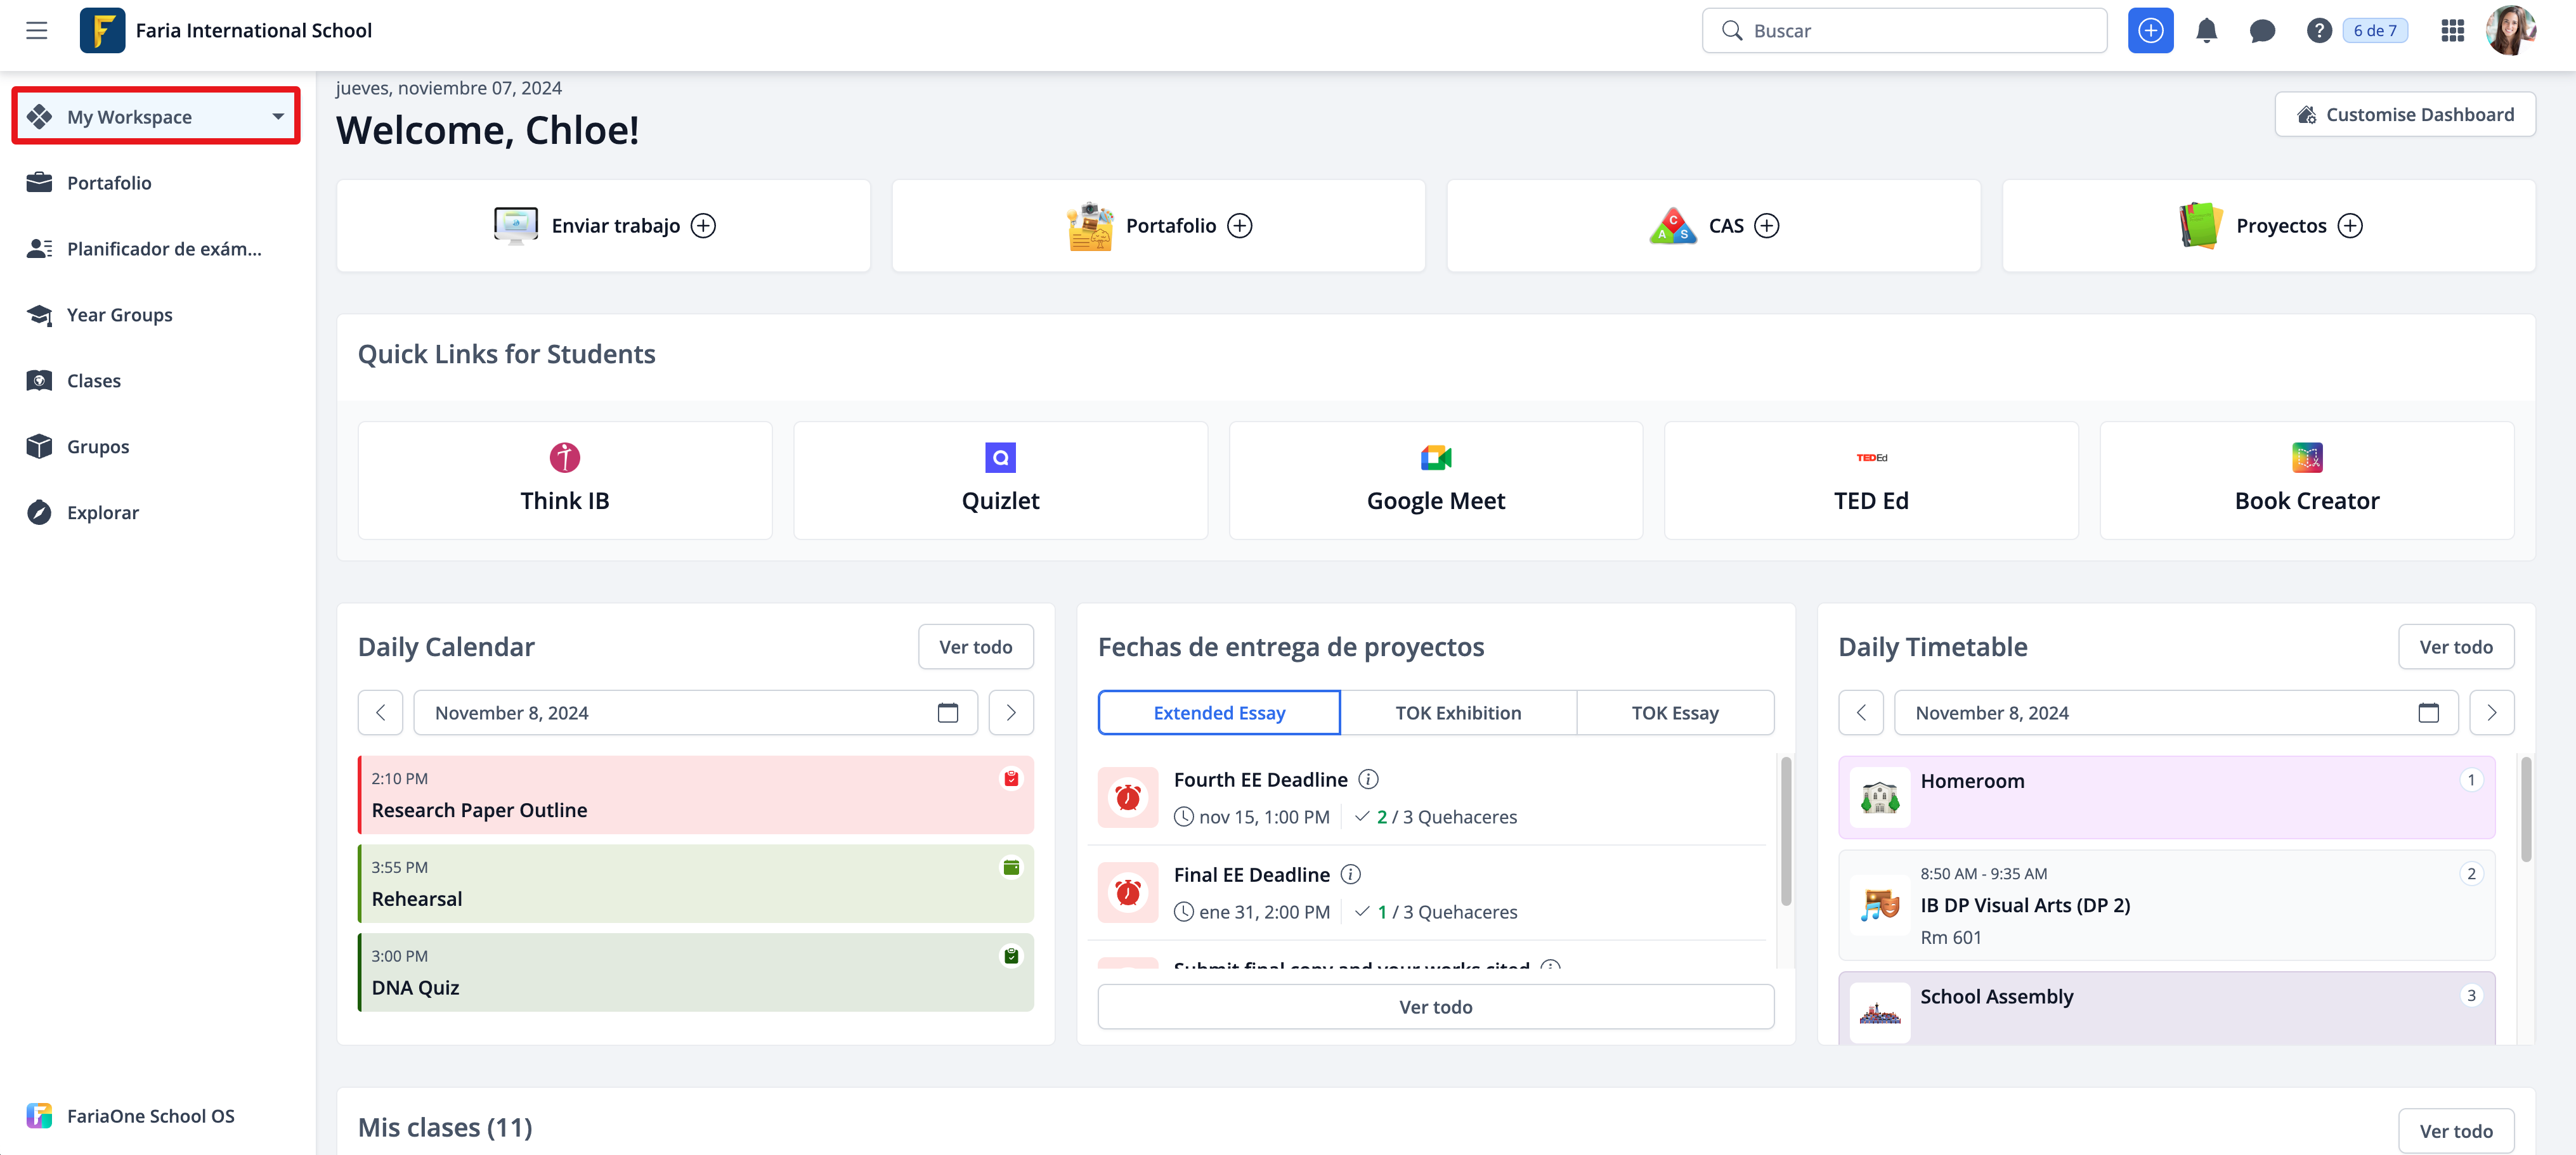This screenshot has width=2576, height=1155.
Task: Click the project deadlines list scrollbar
Action: 1785,830
